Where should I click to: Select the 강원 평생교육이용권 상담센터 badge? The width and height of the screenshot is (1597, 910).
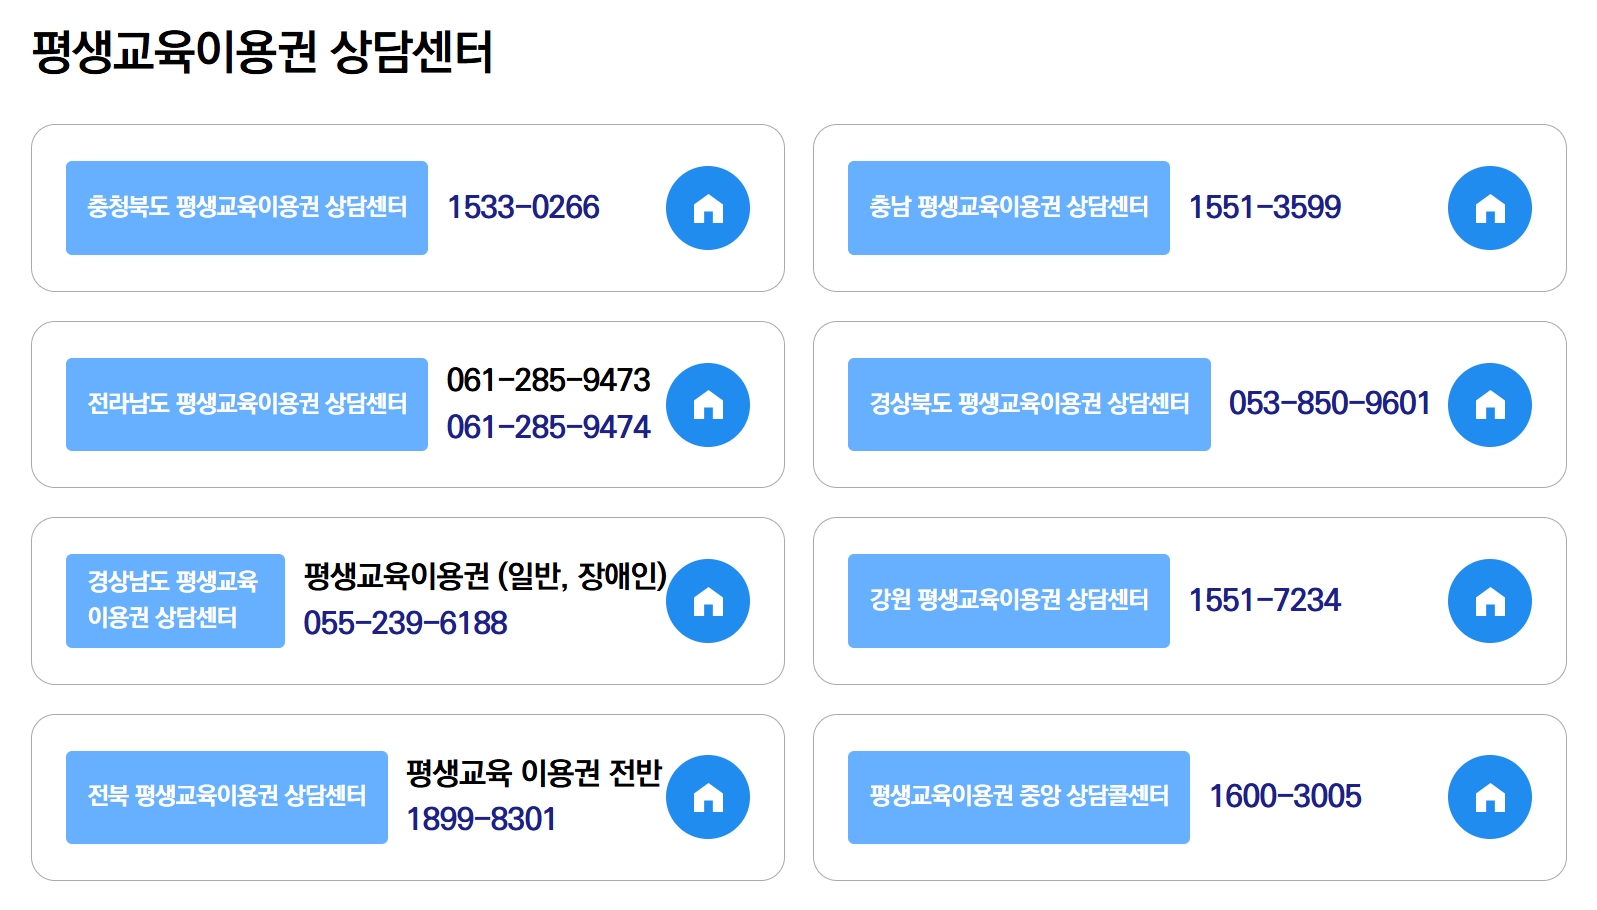click(1008, 600)
